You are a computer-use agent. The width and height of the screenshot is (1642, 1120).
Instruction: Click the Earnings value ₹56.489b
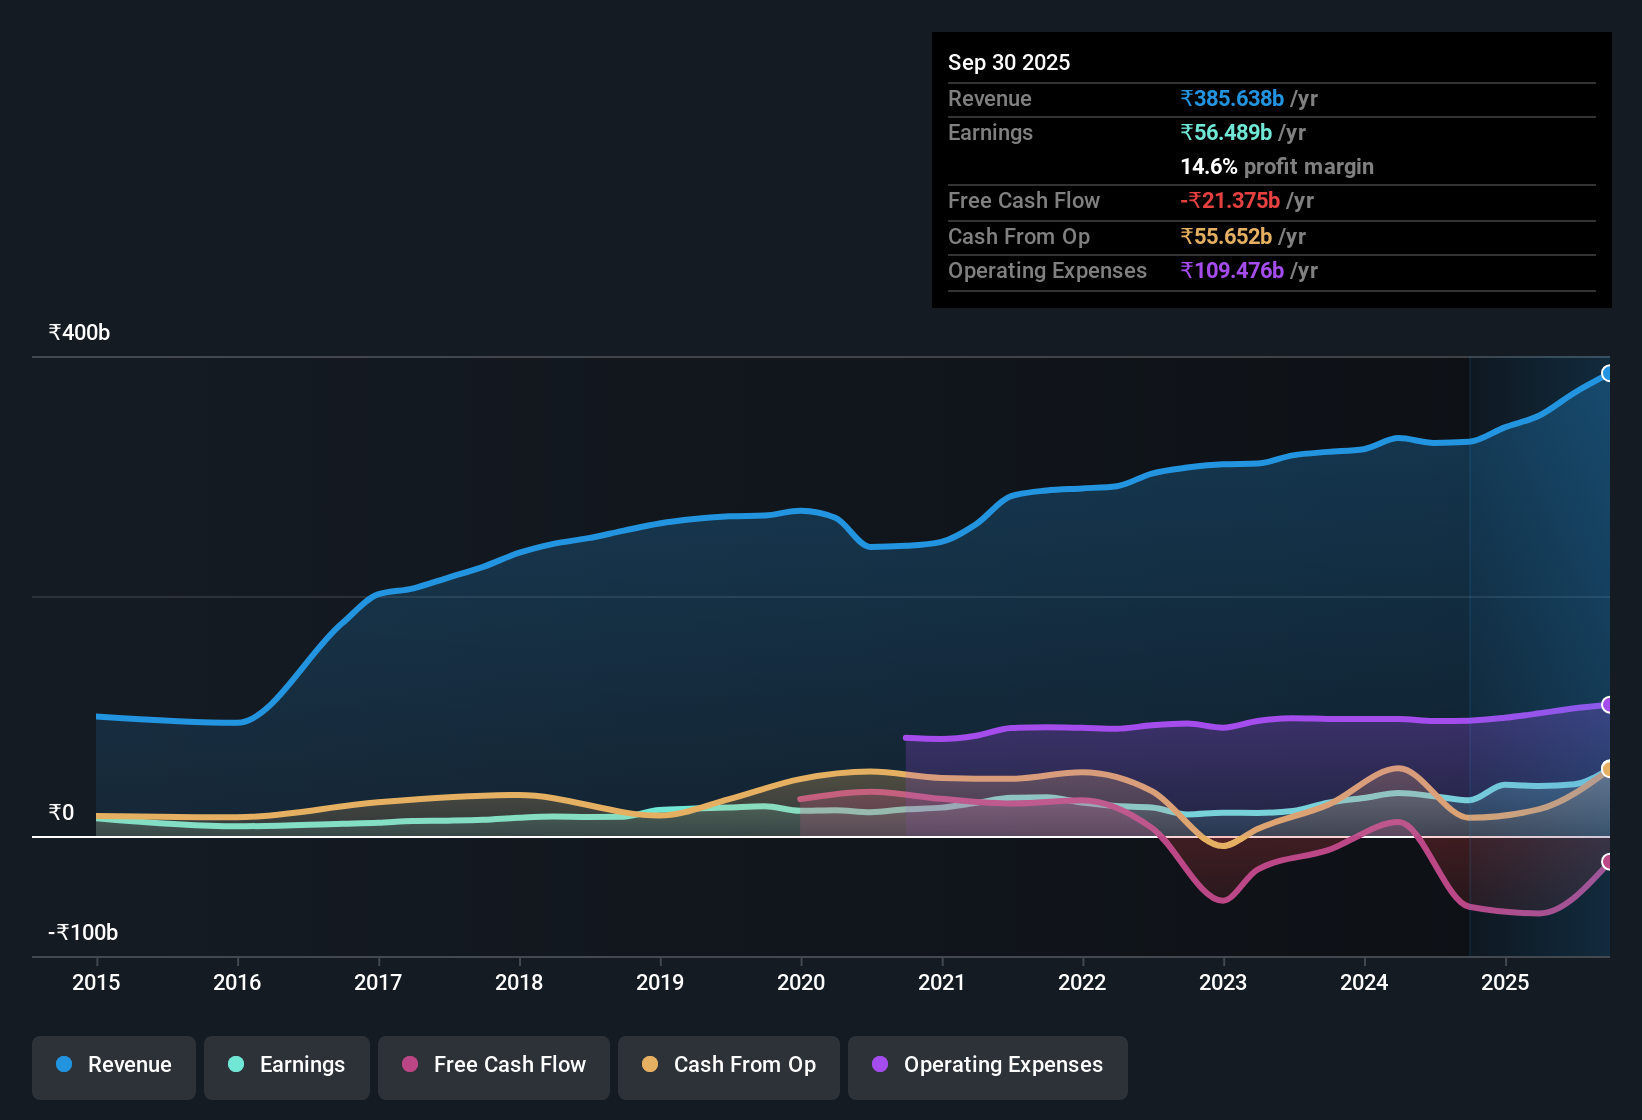[1227, 132]
